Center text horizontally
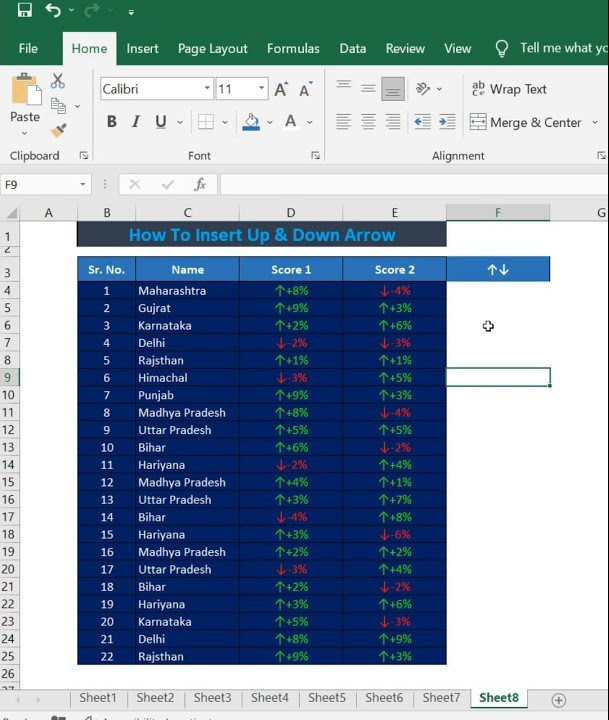 (x=368, y=122)
